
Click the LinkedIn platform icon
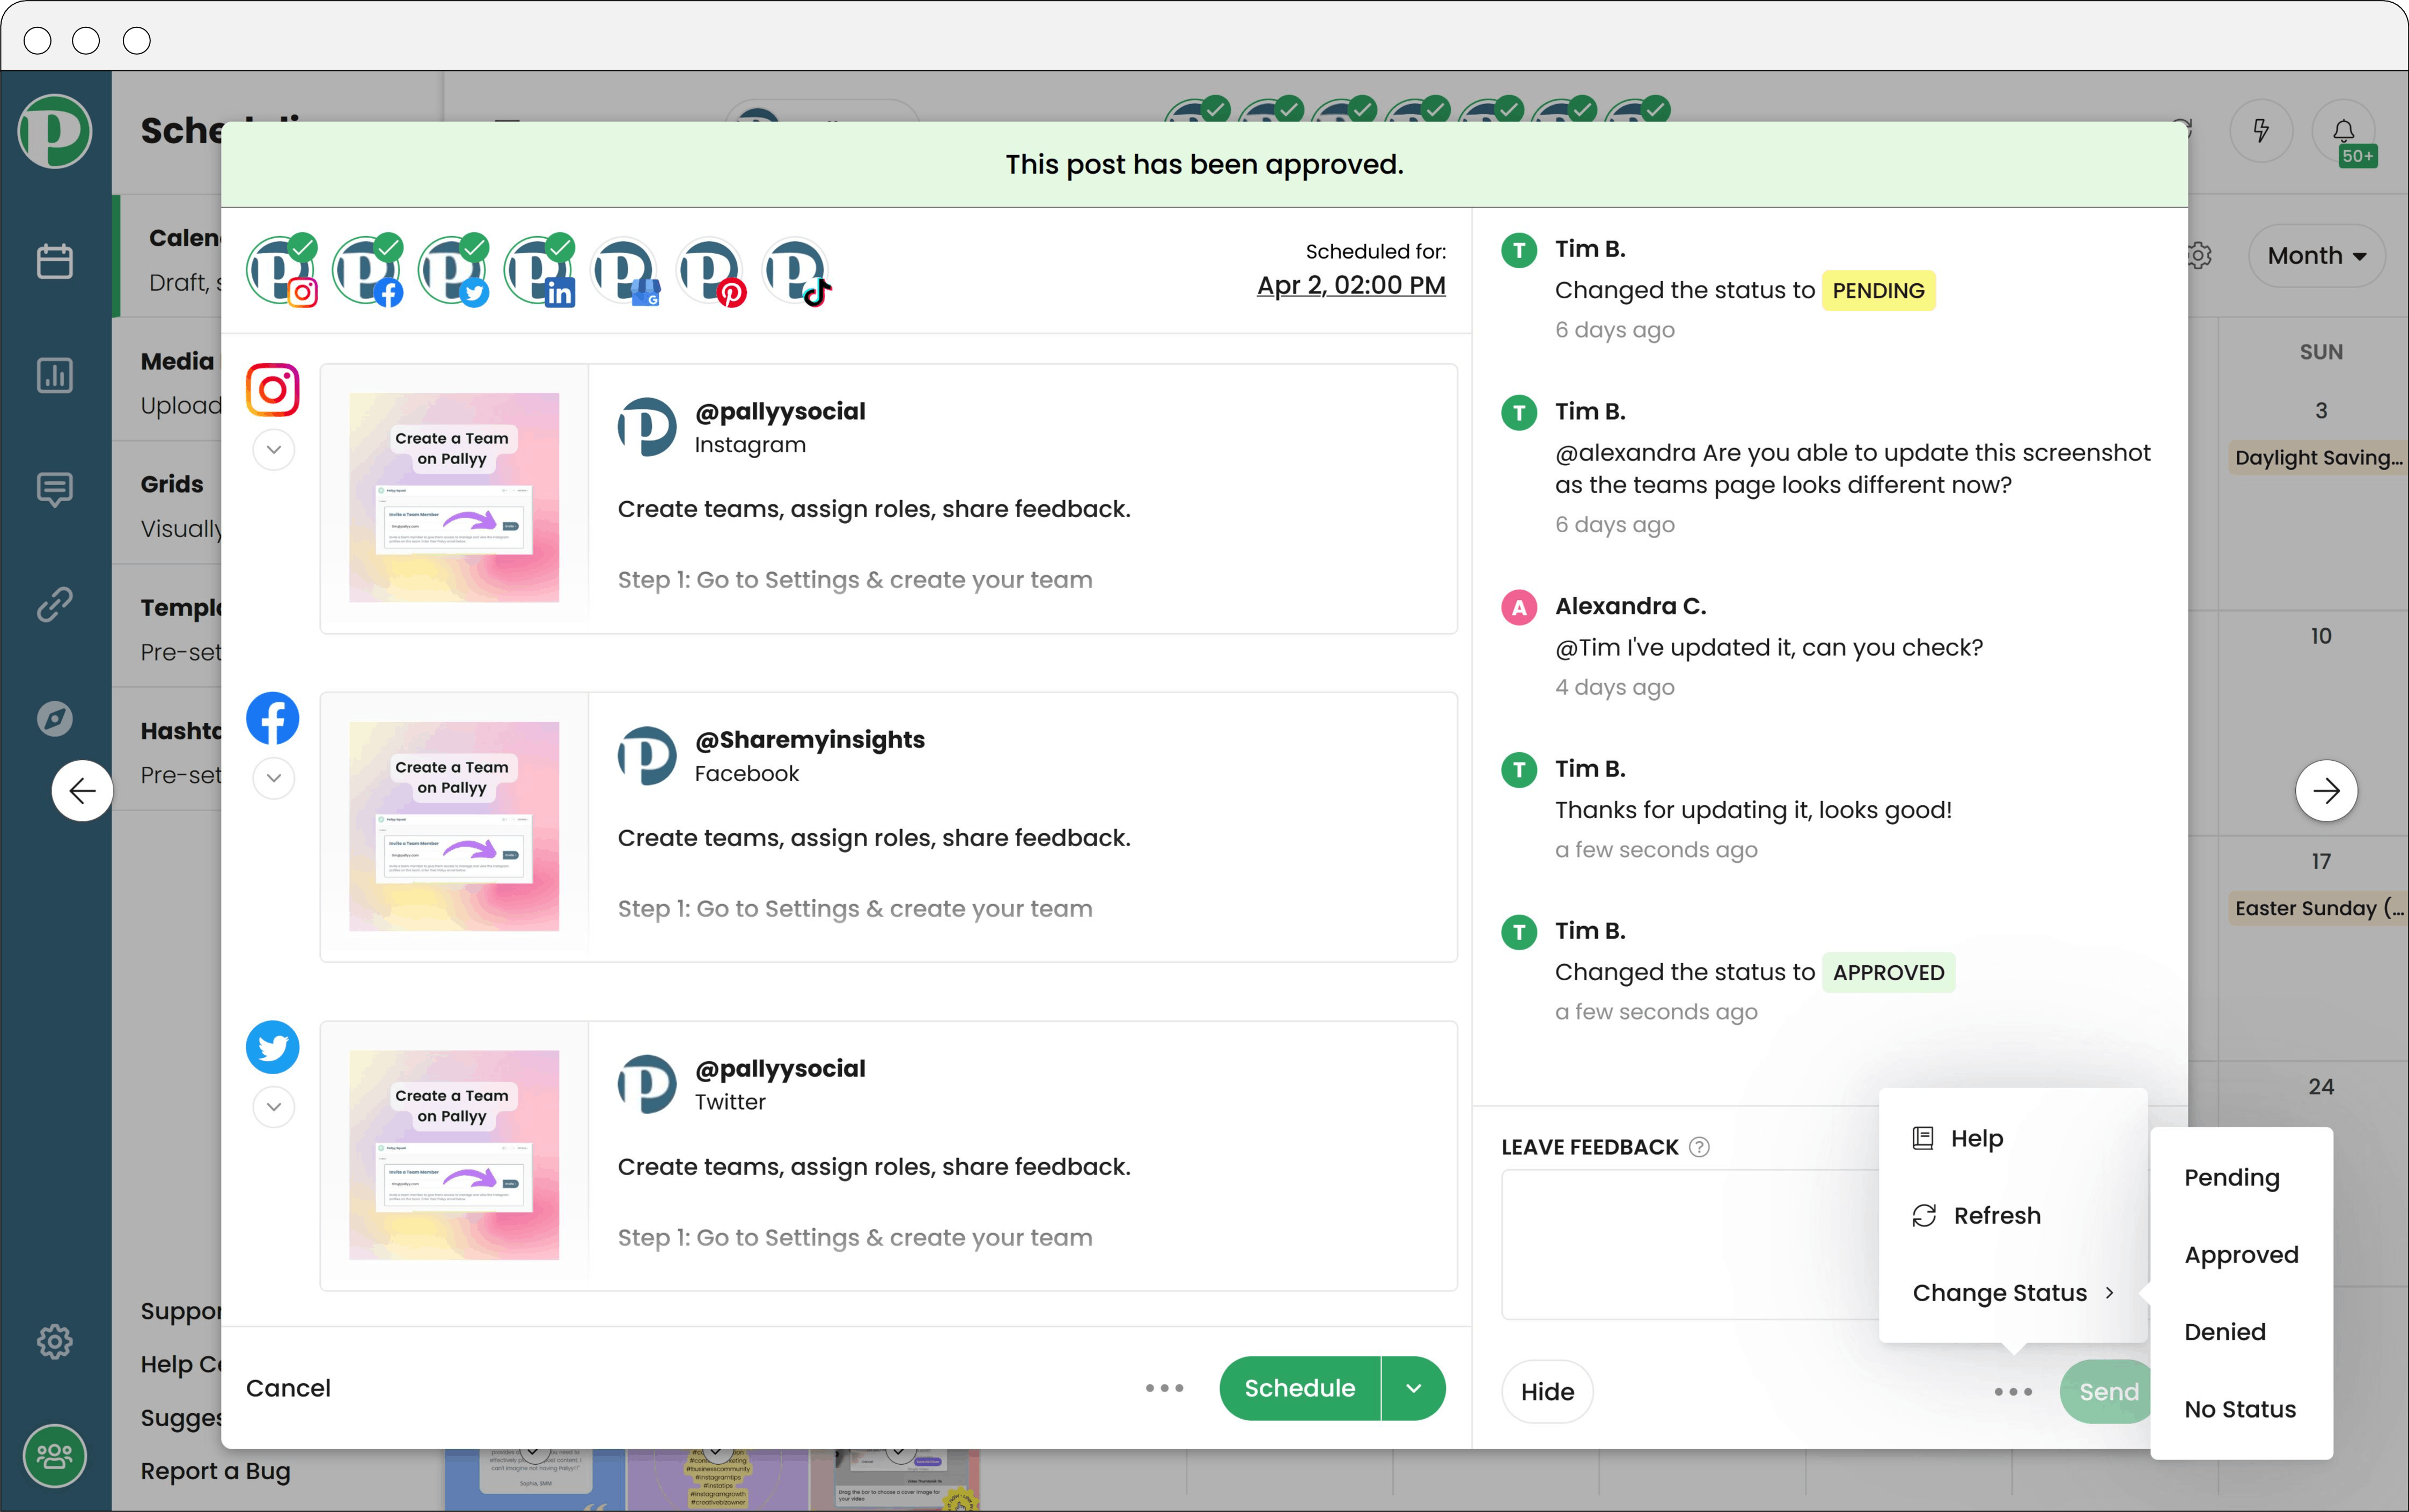(542, 270)
